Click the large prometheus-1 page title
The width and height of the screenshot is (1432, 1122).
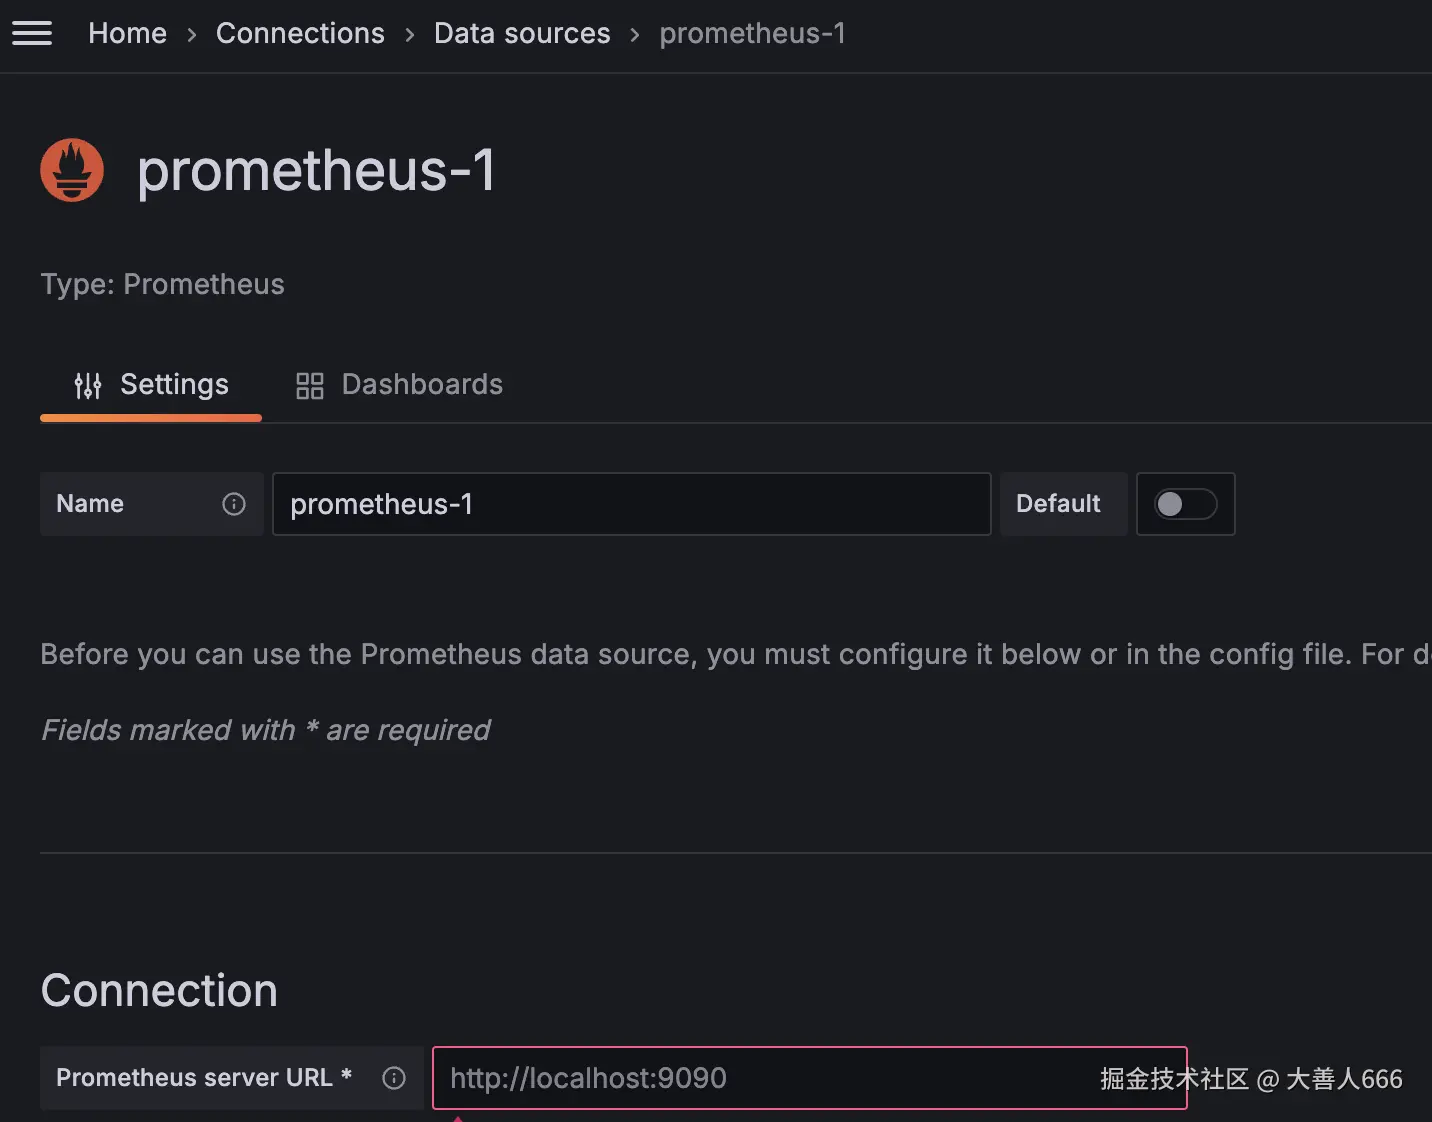(x=316, y=170)
